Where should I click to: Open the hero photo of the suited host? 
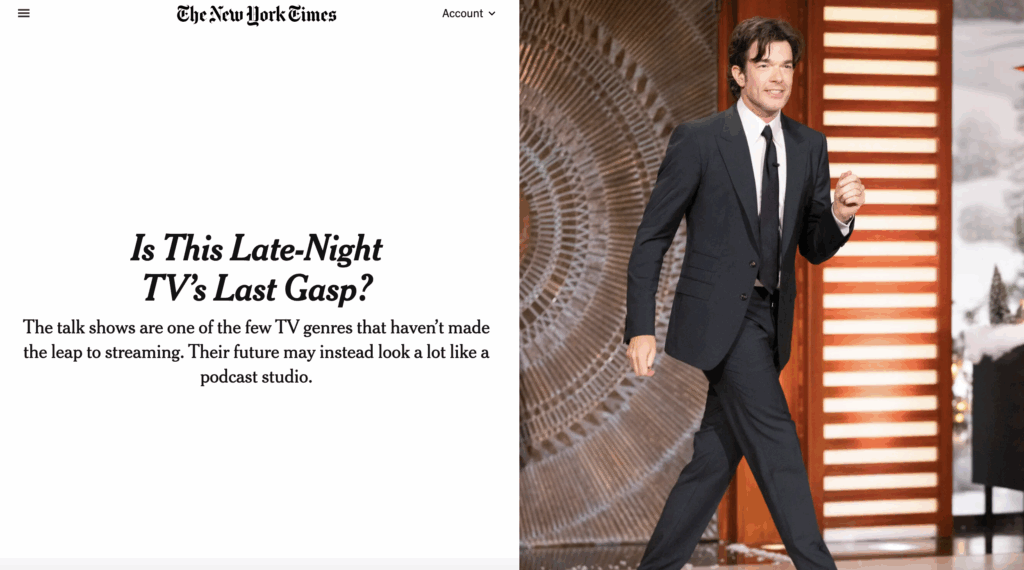771,285
